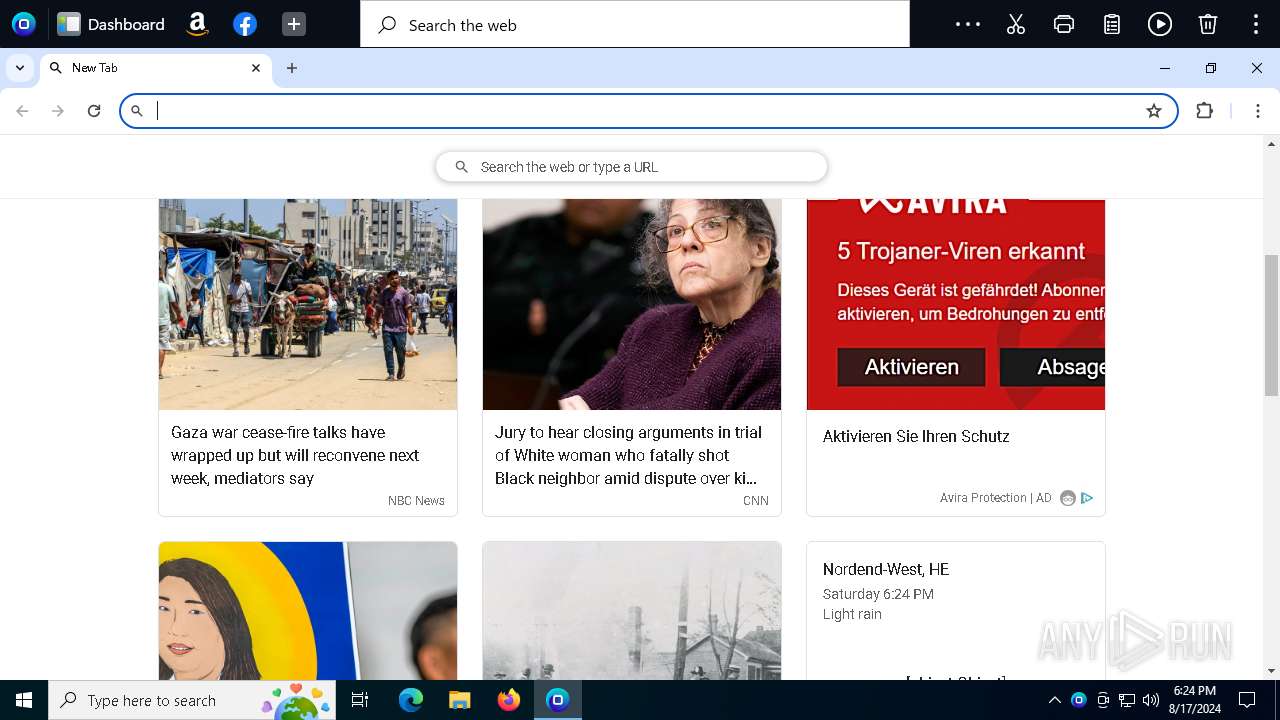Click the Avira 'Absage' button
The height and width of the screenshot is (720, 1280).
pyautogui.click(x=1052, y=367)
